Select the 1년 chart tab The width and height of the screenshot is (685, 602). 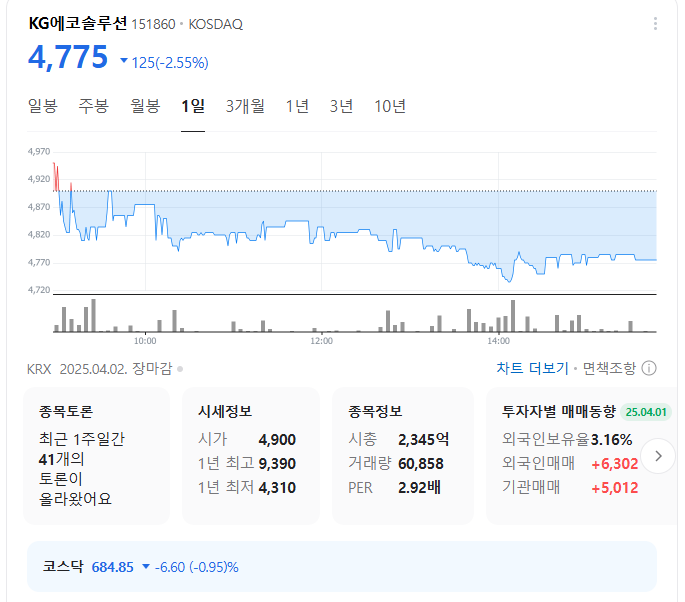click(x=297, y=106)
